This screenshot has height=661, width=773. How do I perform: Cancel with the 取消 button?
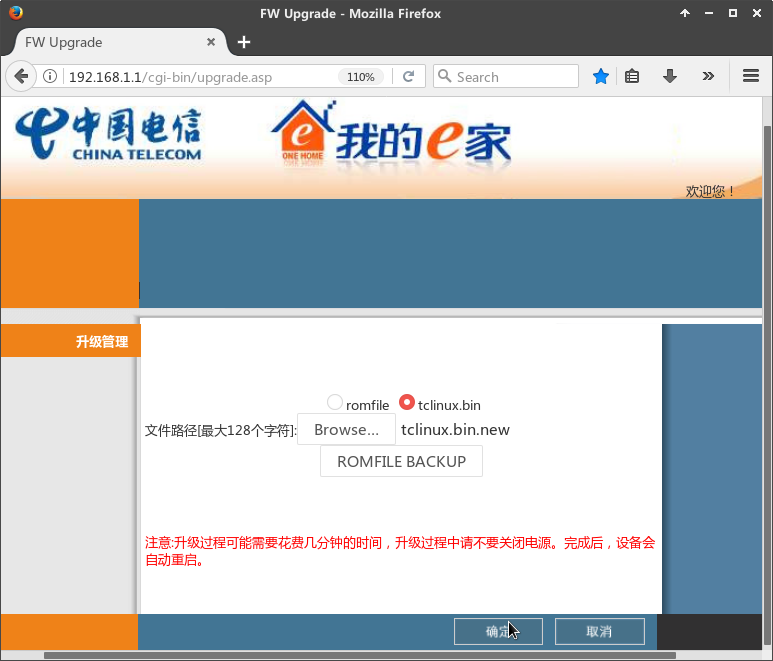[x=599, y=631]
